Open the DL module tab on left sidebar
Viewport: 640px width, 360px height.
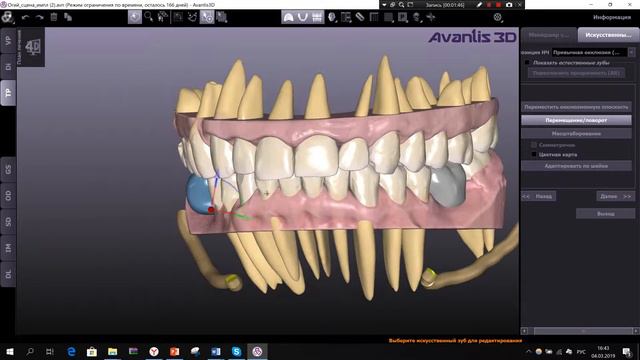[8, 274]
